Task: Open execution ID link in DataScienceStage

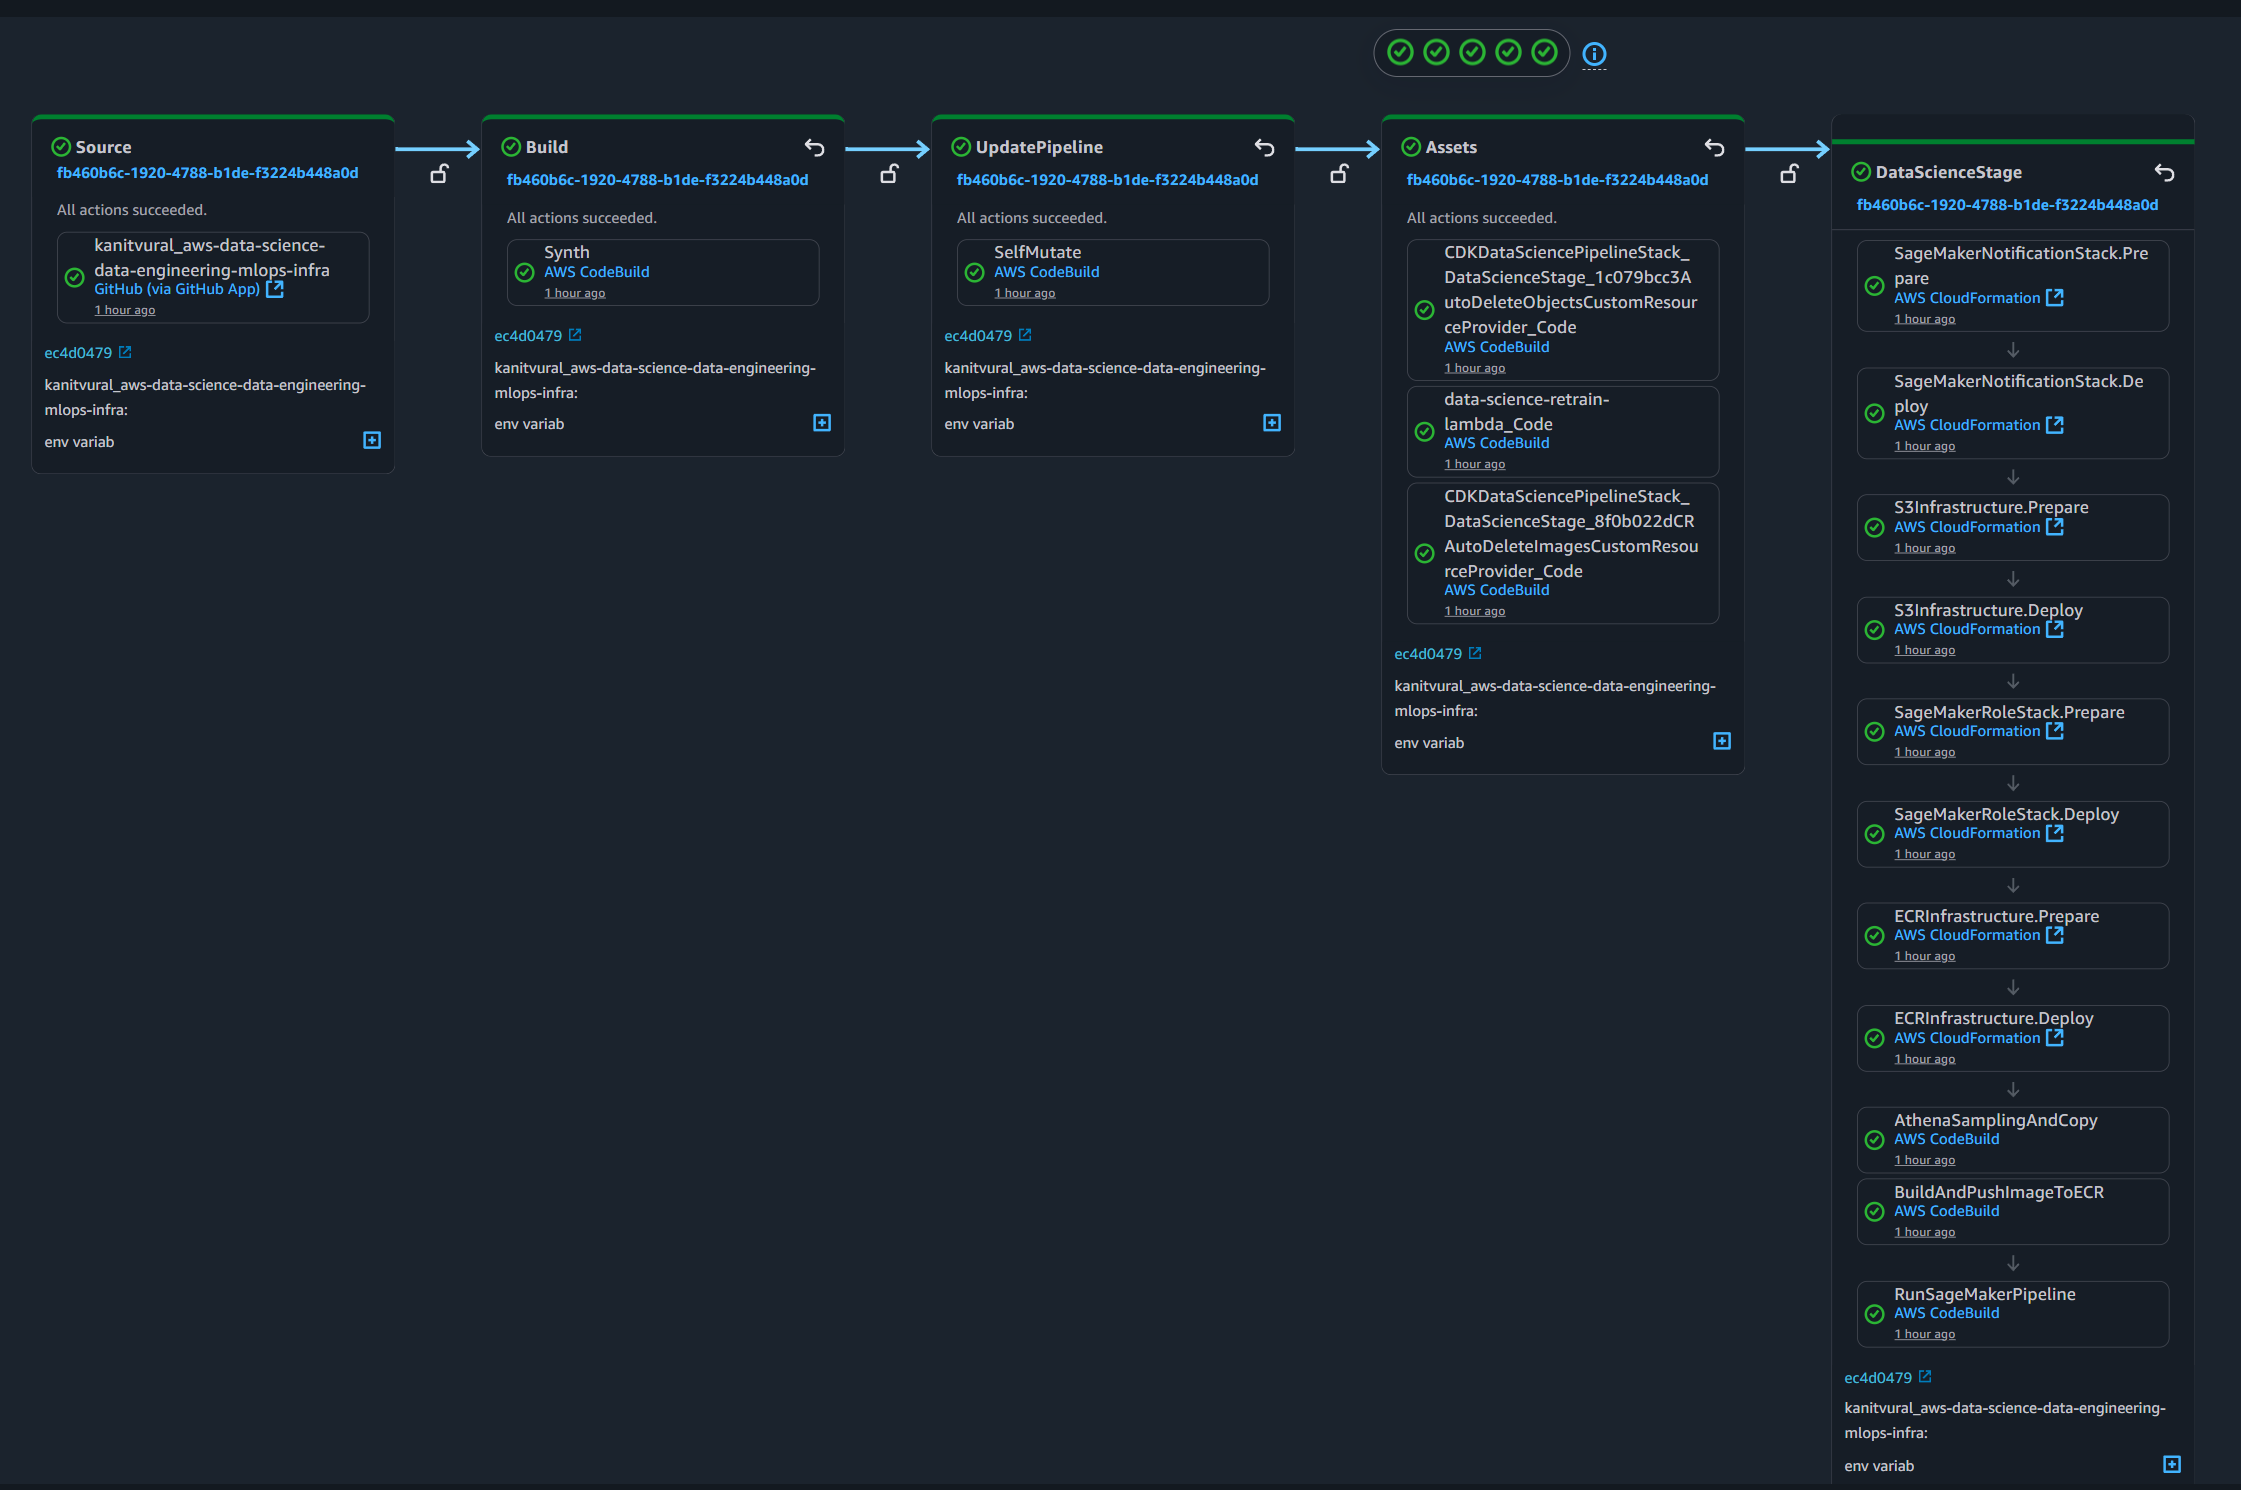Action: [x=2007, y=205]
